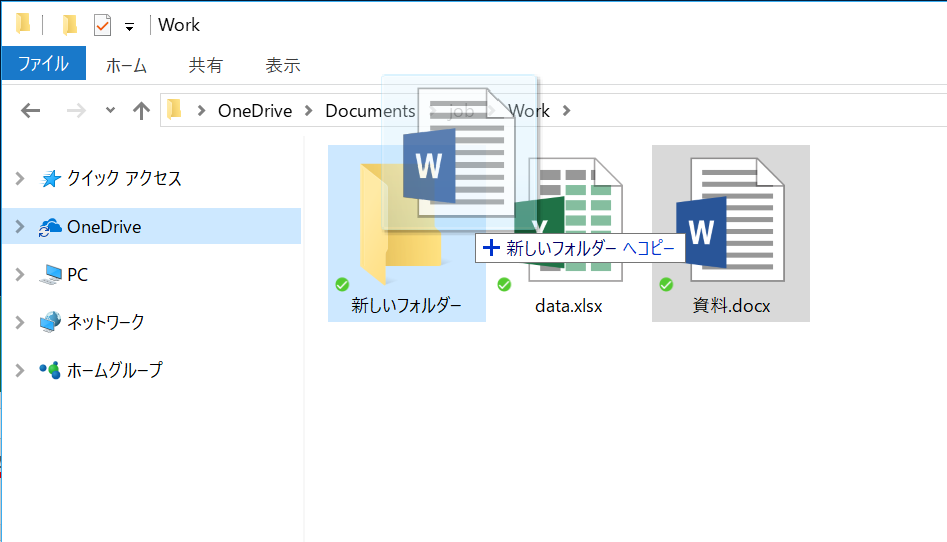Click the クイック アクセス star icon
Screen dimensions: 947x542
(x=50, y=178)
